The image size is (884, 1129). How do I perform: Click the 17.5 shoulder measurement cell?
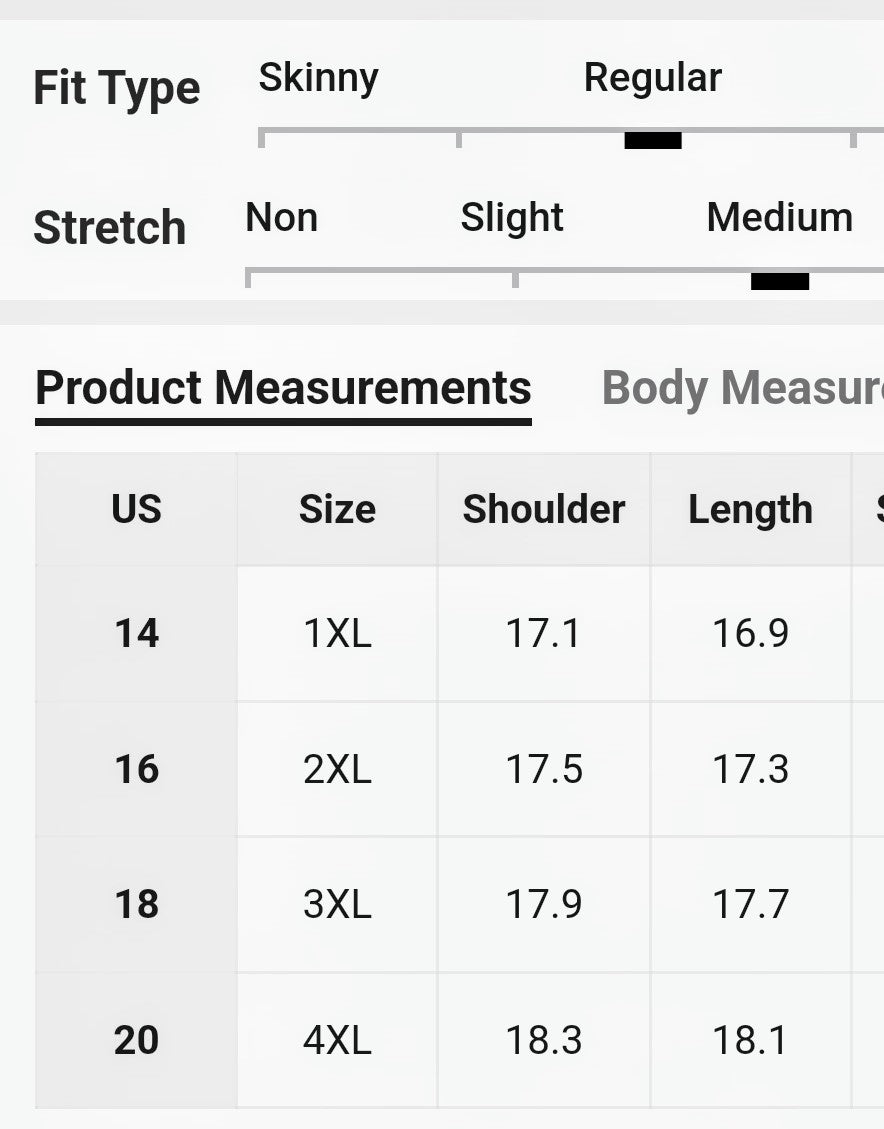[x=543, y=769]
